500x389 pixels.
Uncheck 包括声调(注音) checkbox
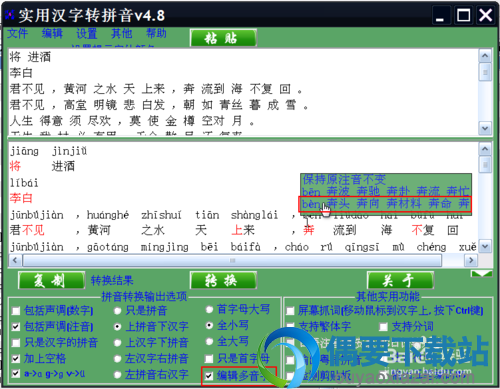point(16,327)
